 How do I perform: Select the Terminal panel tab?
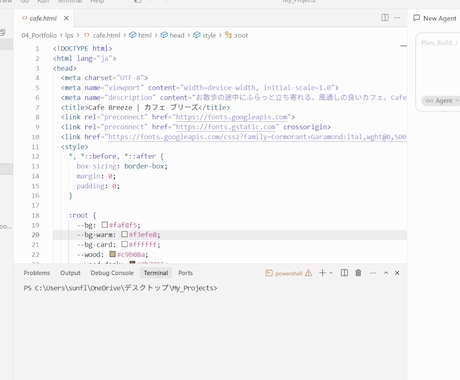click(156, 273)
